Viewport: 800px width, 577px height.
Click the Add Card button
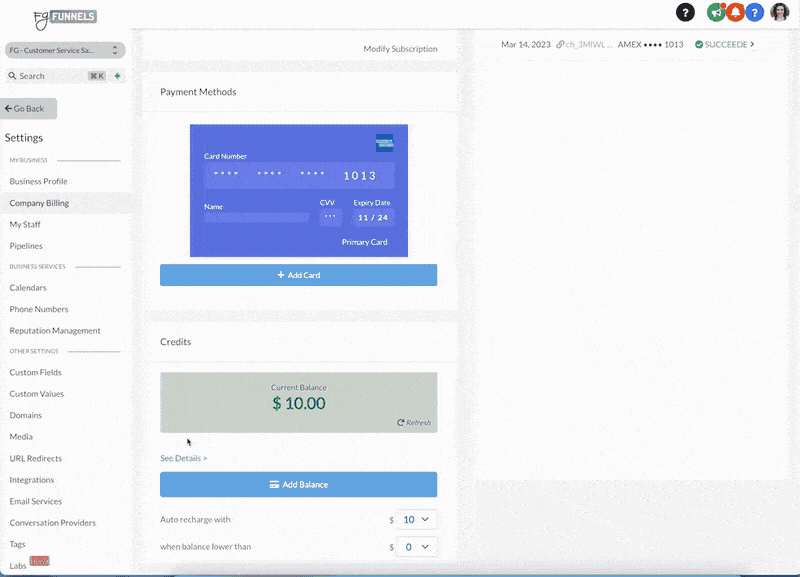click(298, 275)
